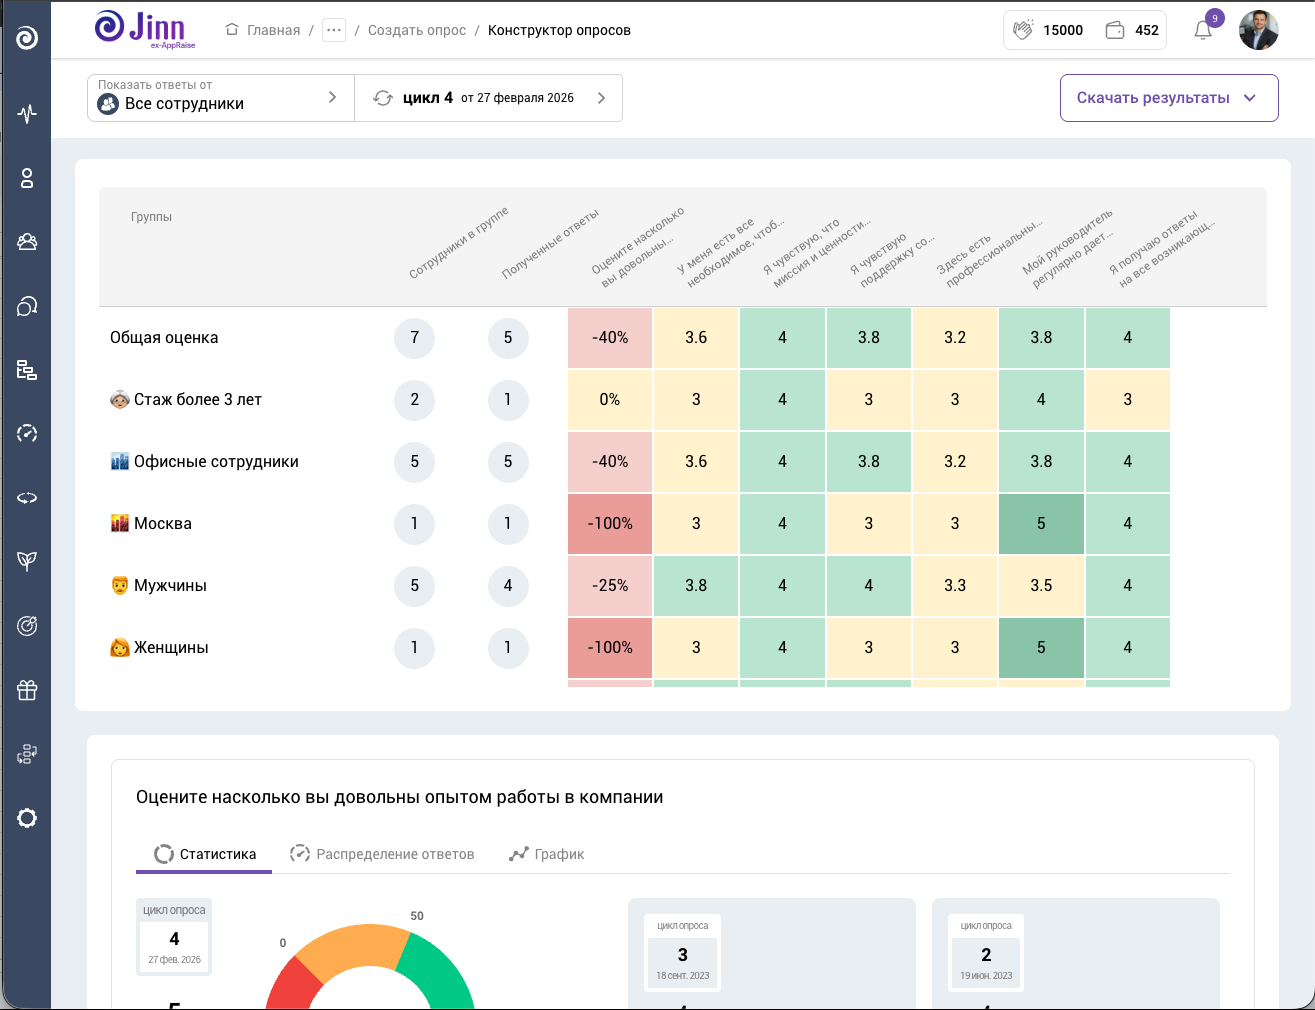
Task: Click the Мужчины group row
Action: click(x=158, y=586)
